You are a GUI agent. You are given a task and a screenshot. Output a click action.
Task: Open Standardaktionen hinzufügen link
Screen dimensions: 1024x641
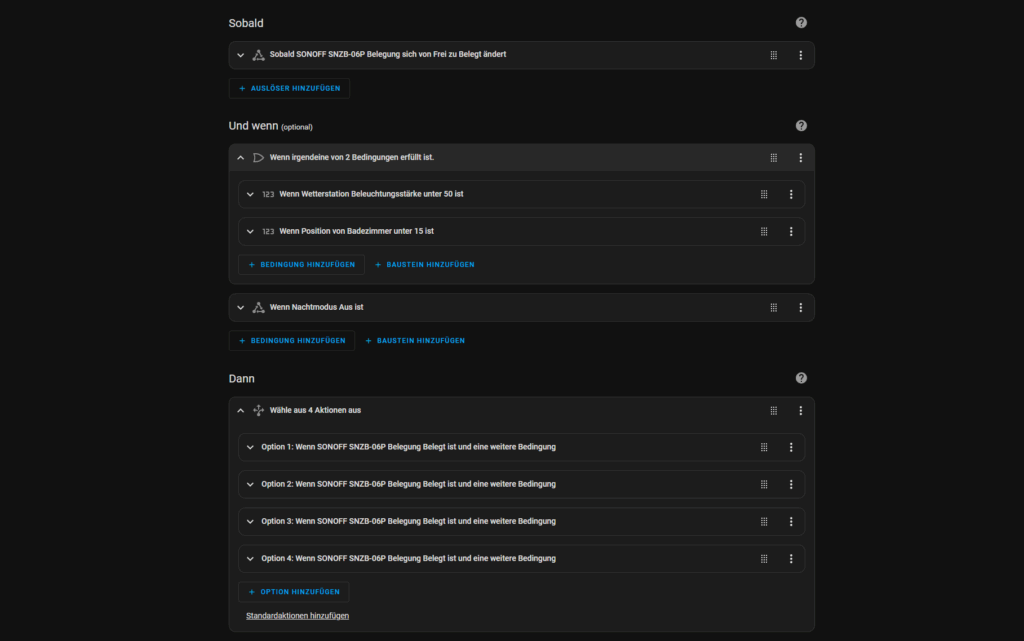click(297, 616)
